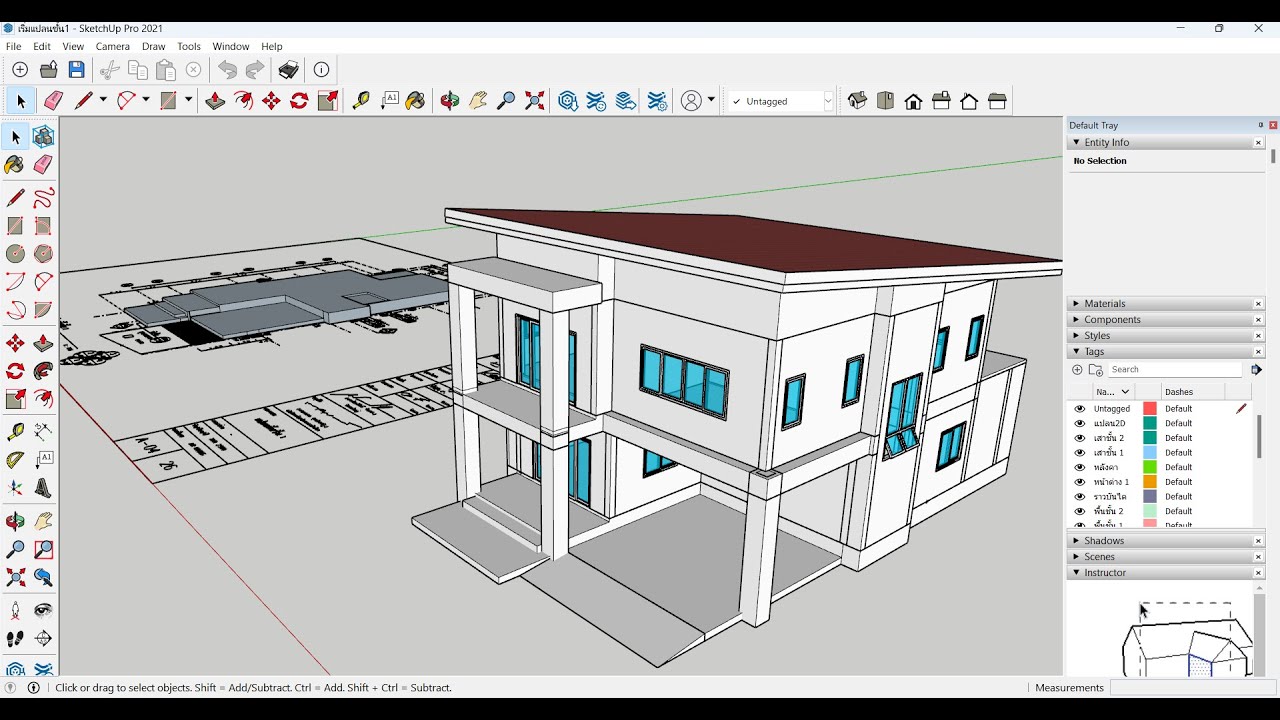The image size is (1280, 720).
Task: Toggle visibility of Untagged tag
Action: [x=1079, y=409]
